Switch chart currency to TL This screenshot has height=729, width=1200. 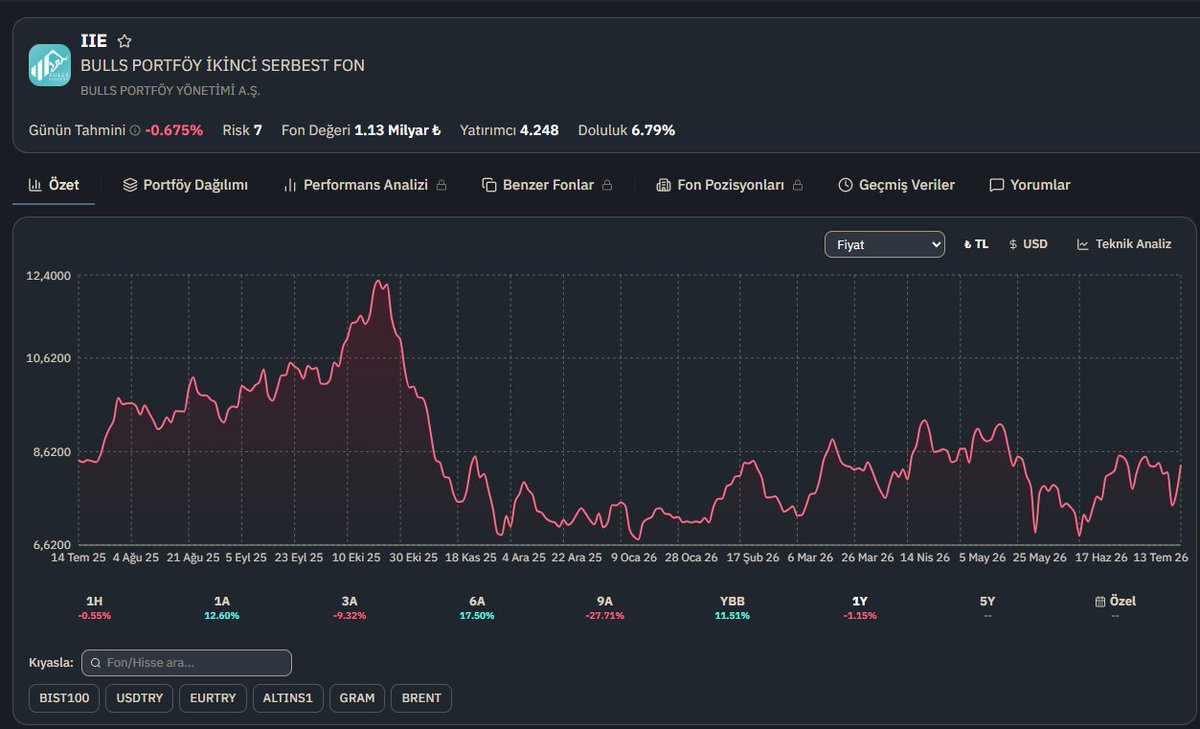976,244
